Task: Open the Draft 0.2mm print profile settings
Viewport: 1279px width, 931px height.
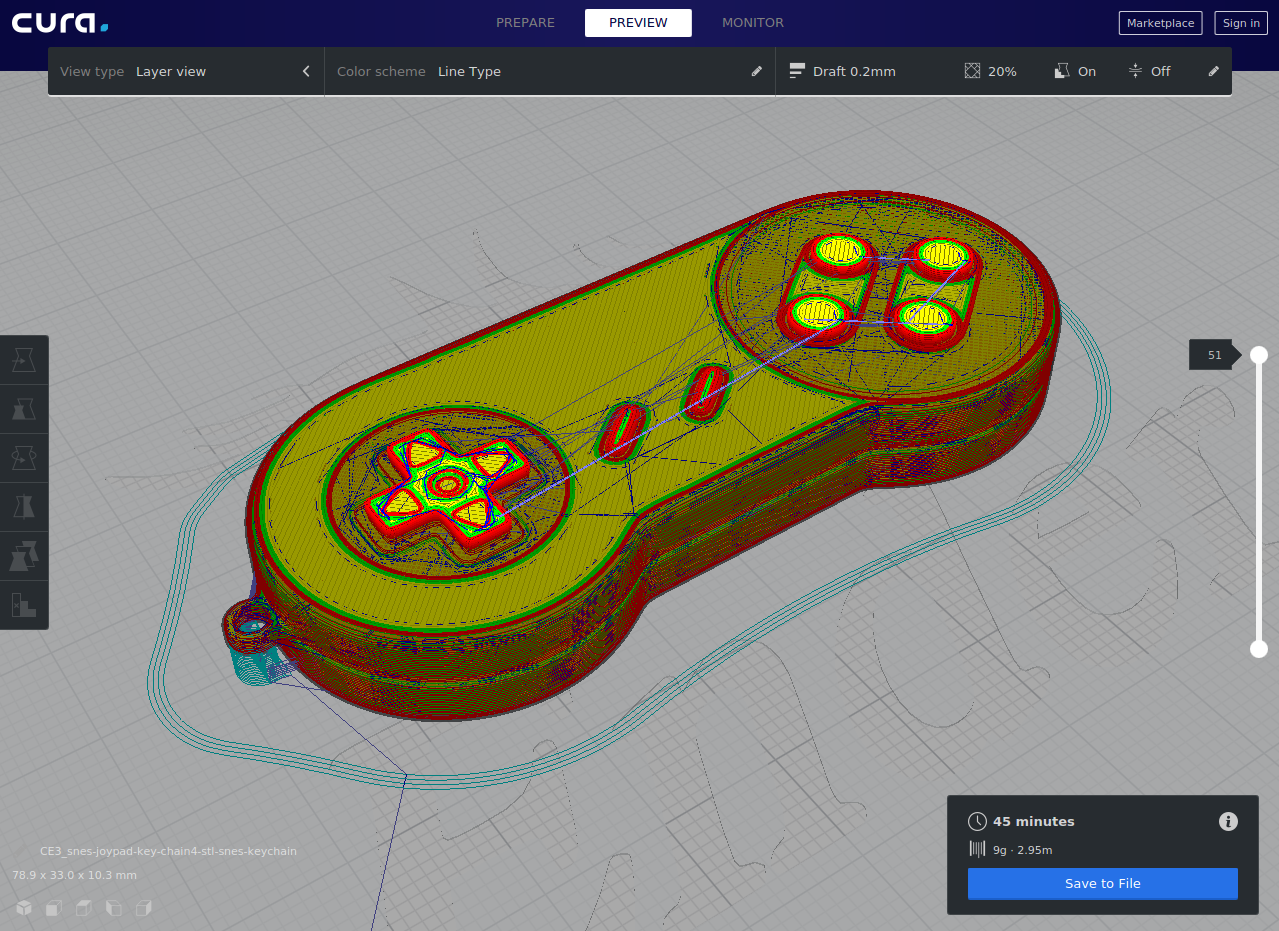Action: point(843,72)
